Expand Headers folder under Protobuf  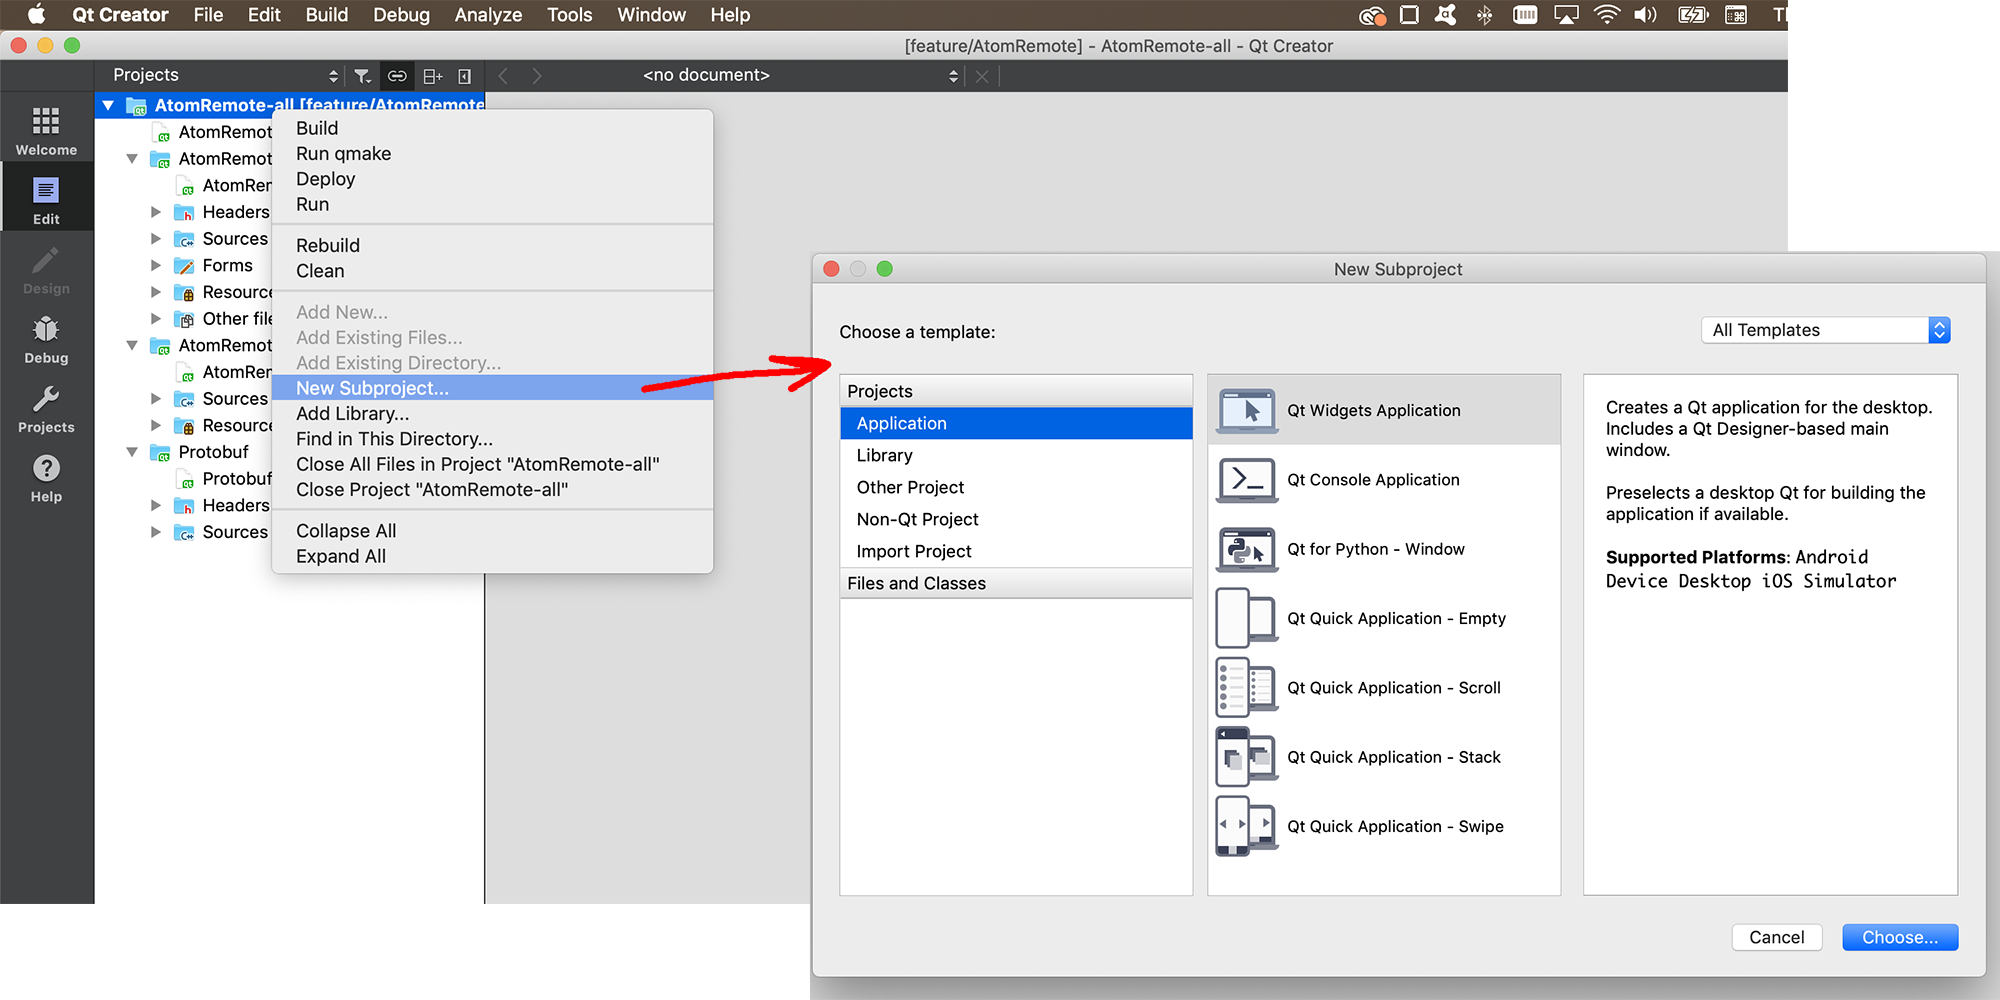click(x=156, y=505)
